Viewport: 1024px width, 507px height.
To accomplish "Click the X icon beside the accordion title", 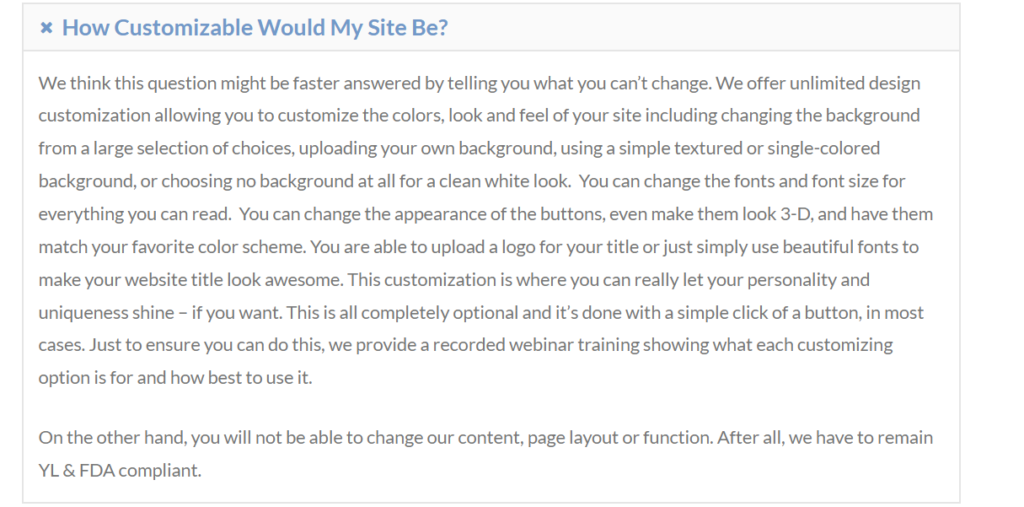I will 46,28.
